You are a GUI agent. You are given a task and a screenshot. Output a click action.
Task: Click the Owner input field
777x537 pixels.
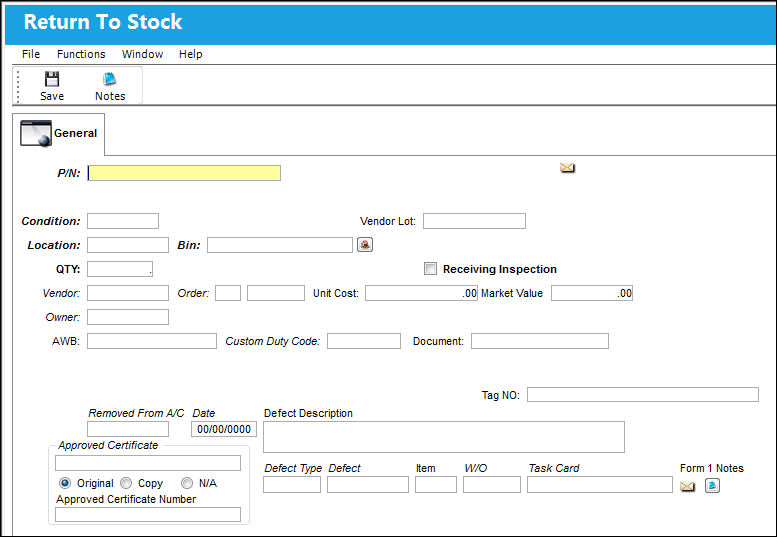point(128,317)
